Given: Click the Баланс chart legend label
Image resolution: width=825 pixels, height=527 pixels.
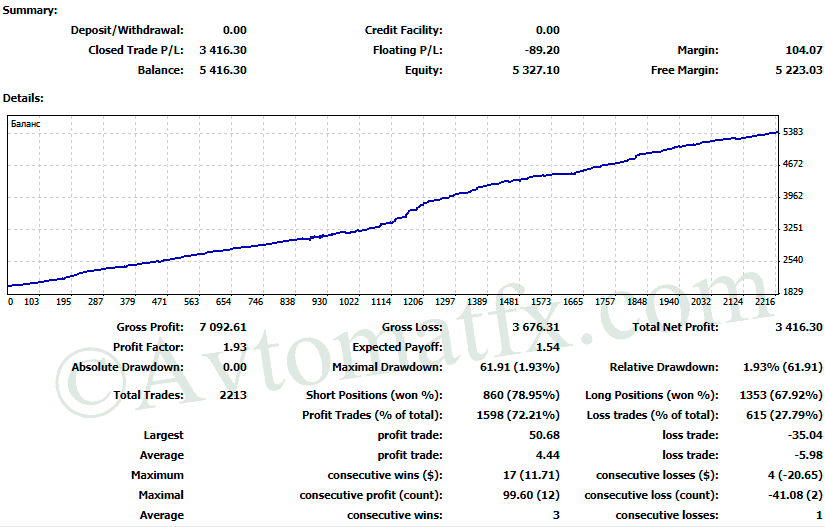Looking at the screenshot, I should [x=26, y=125].
